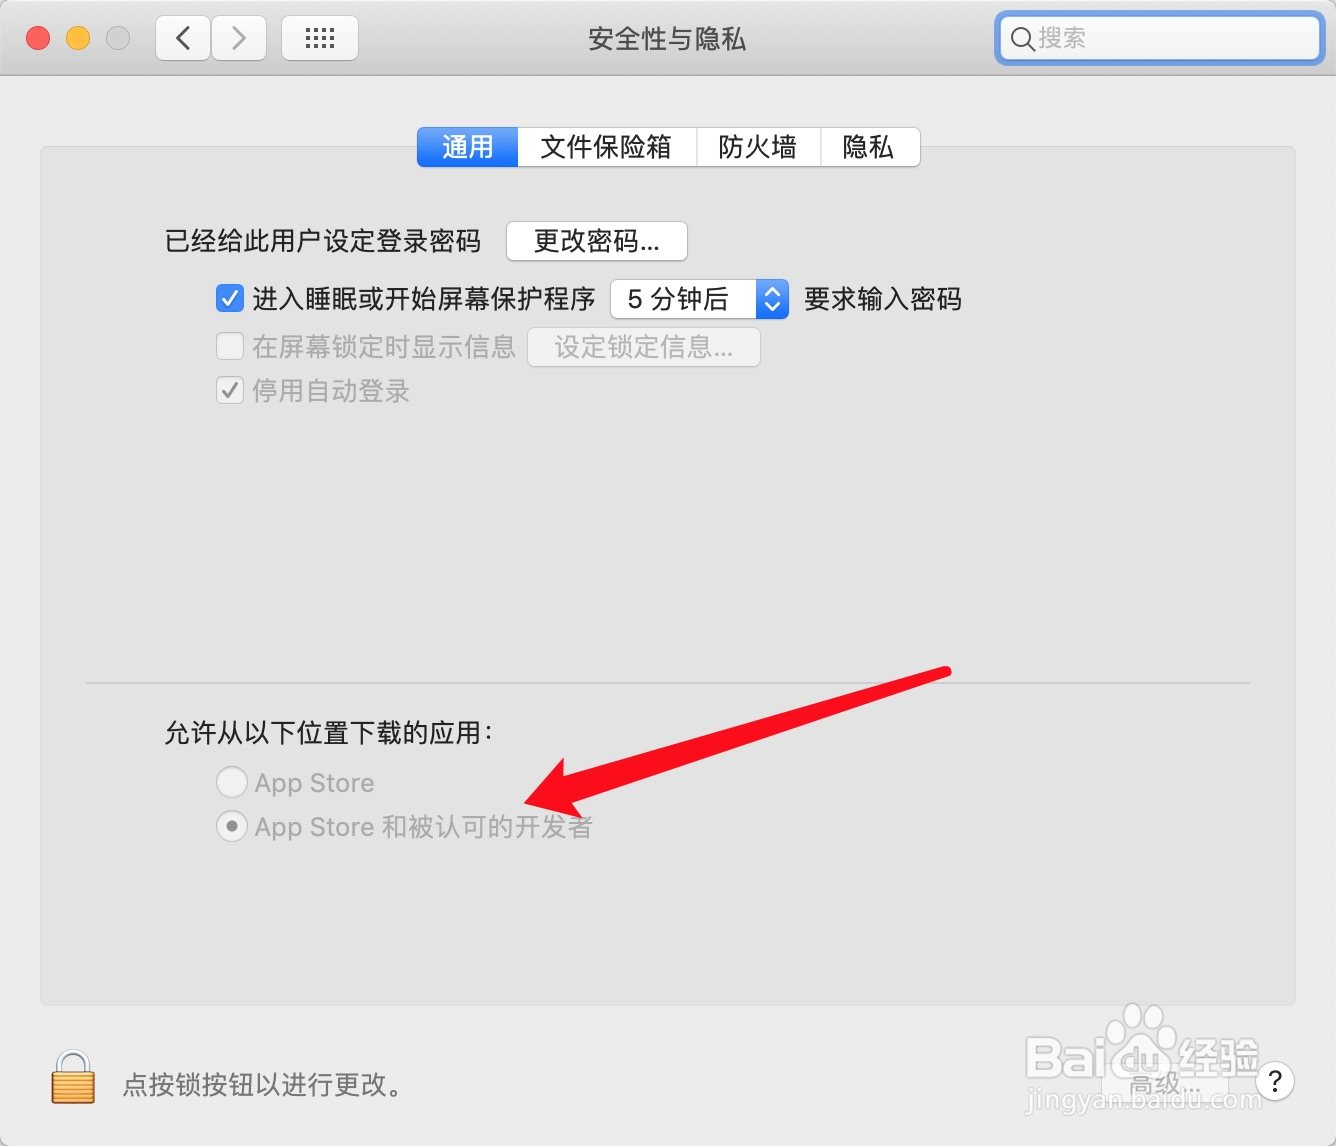1336x1146 pixels.
Task: Focus the 搜索 search field
Action: [1160, 39]
